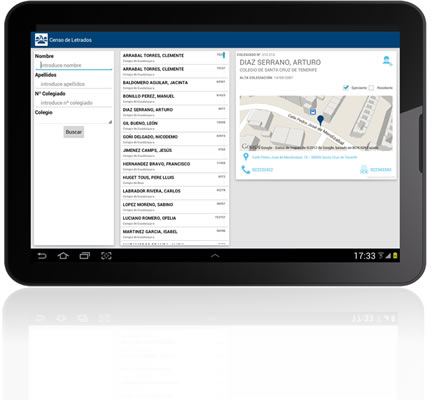Image resolution: width=432 pixels, height=400 pixels.
Task: Tap the Android home button
Action: coord(63,256)
